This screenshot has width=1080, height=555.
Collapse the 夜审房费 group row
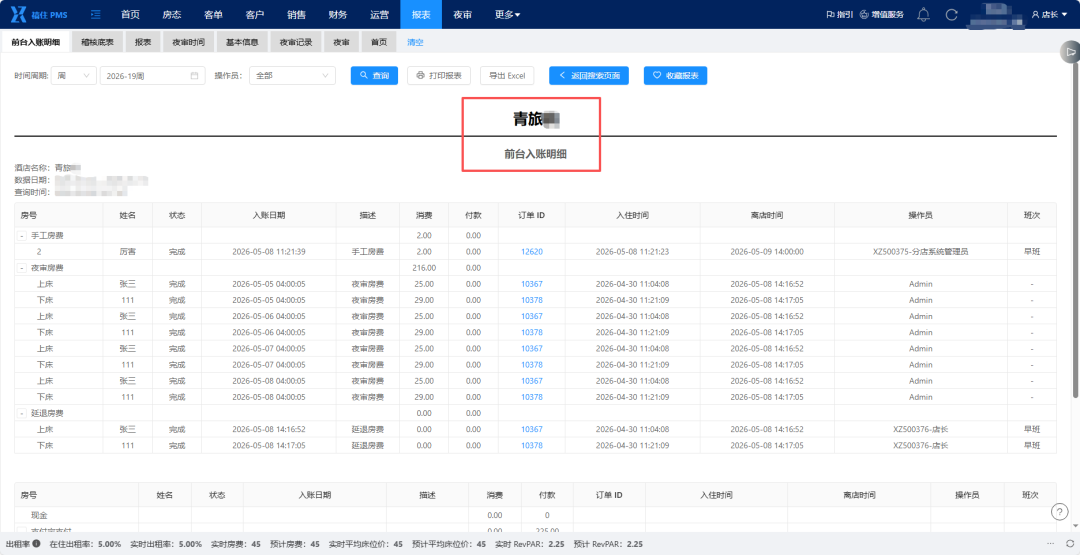coord(21,268)
